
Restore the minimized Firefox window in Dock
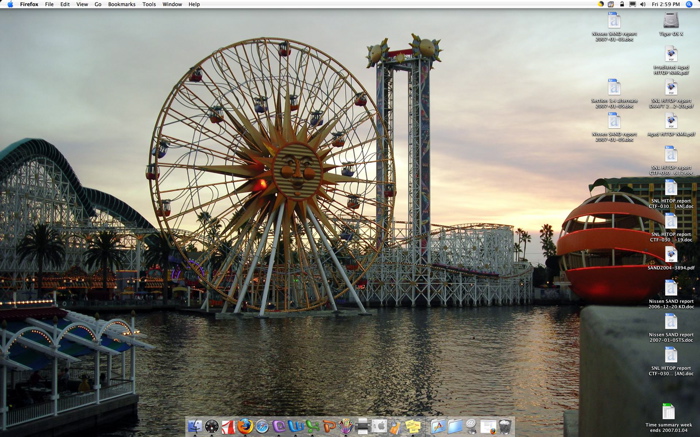tap(488, 426)
